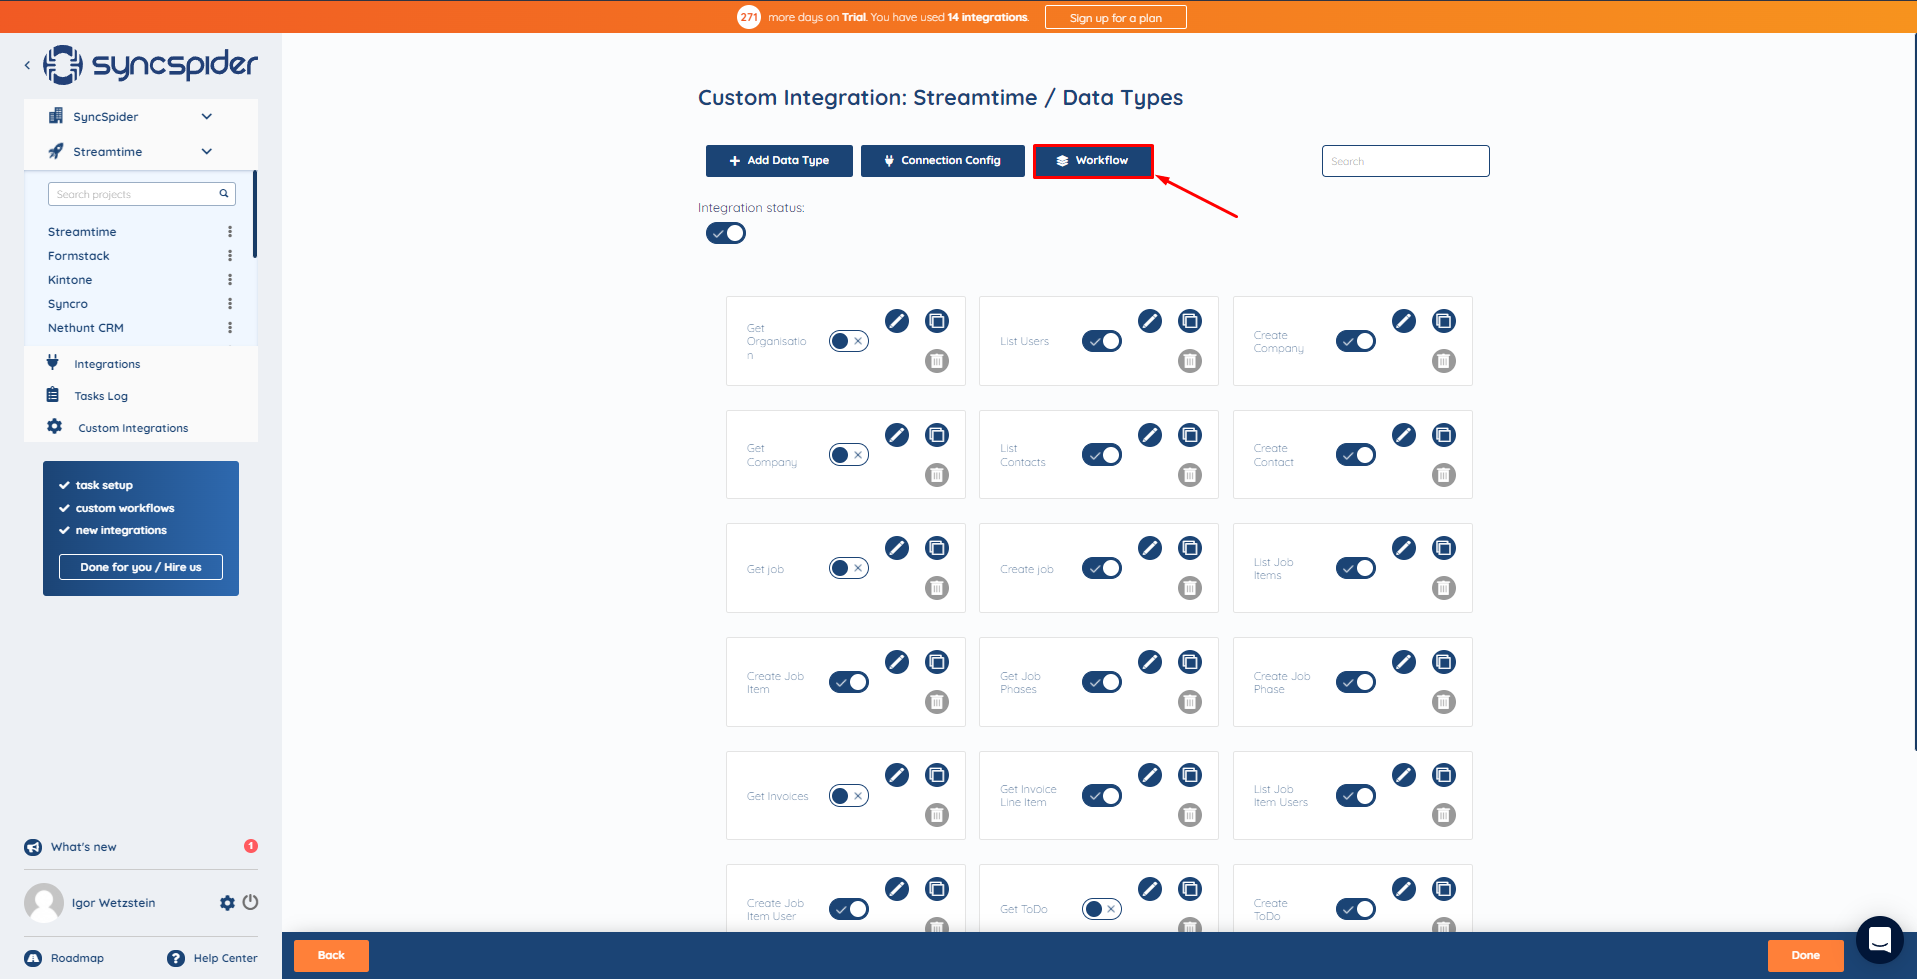Screen dimensions: 1917x979
Task: Delete the Create Company data type
Action: pos(1444,361)
